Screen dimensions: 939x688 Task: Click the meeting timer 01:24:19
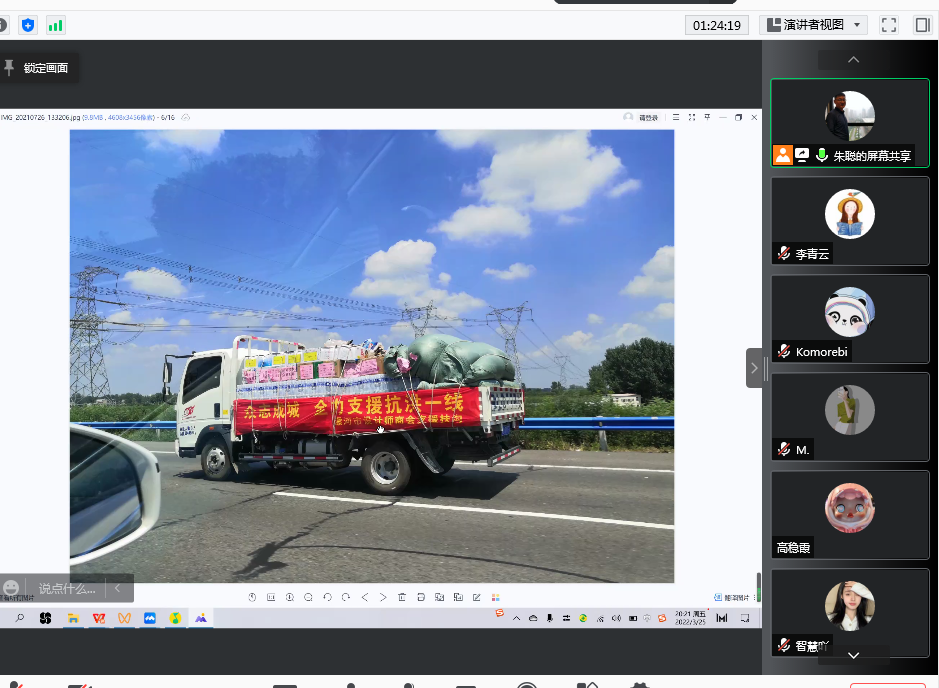(x=717, y=25)
